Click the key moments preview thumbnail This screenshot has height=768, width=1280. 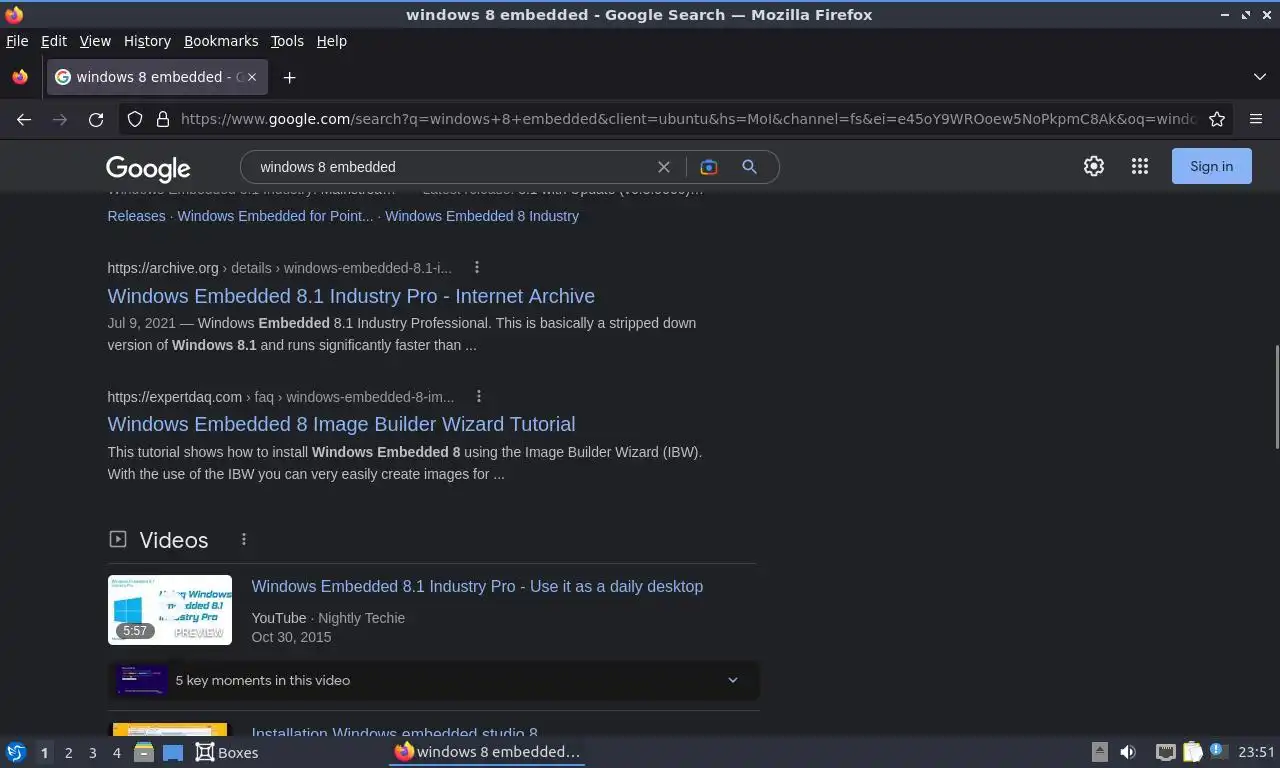coord(141,680)
